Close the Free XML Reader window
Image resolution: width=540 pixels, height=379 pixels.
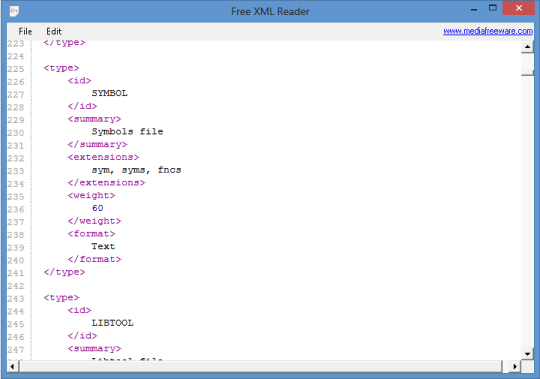519,8
